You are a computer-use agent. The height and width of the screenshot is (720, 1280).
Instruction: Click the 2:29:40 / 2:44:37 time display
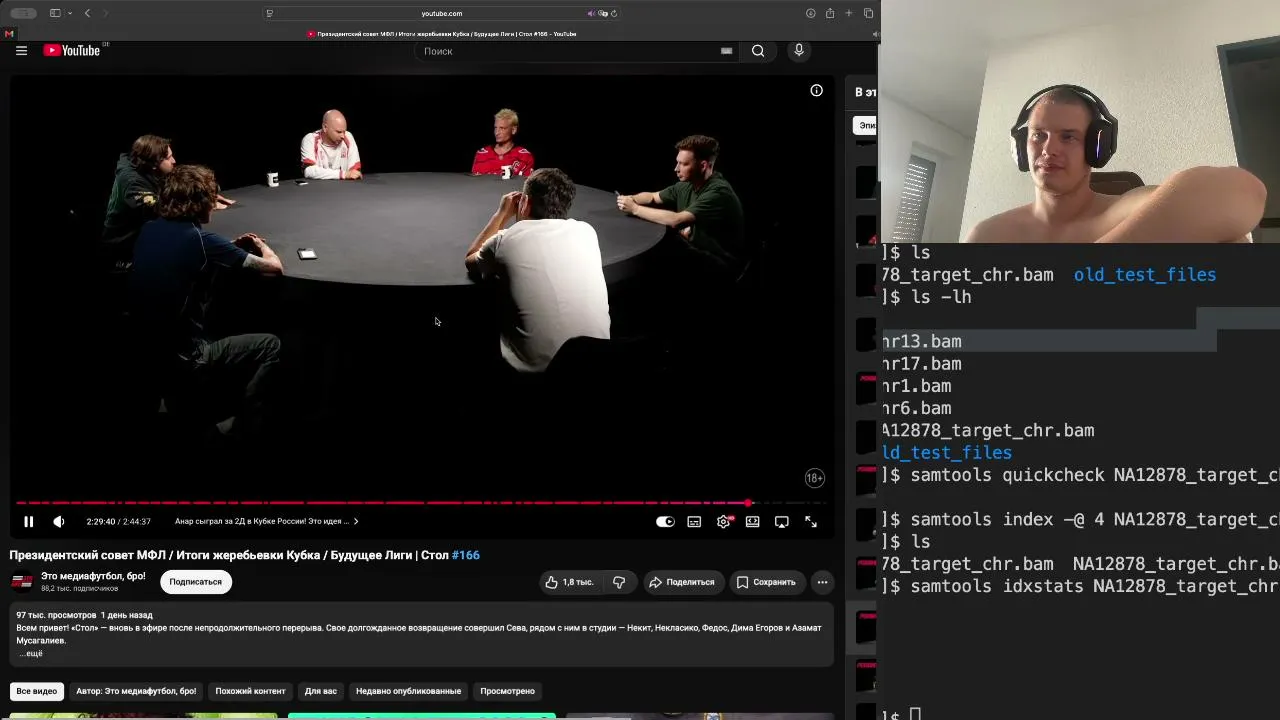pos(119,521)
